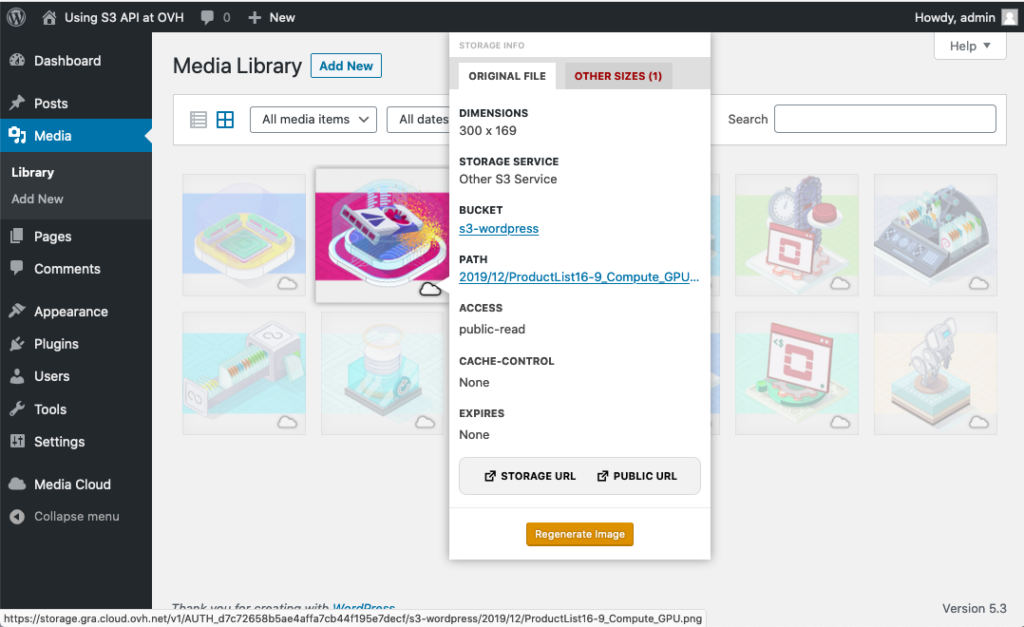Click the orange Regenerate Image button
The image size is (1024, 627).
(580, 534)
